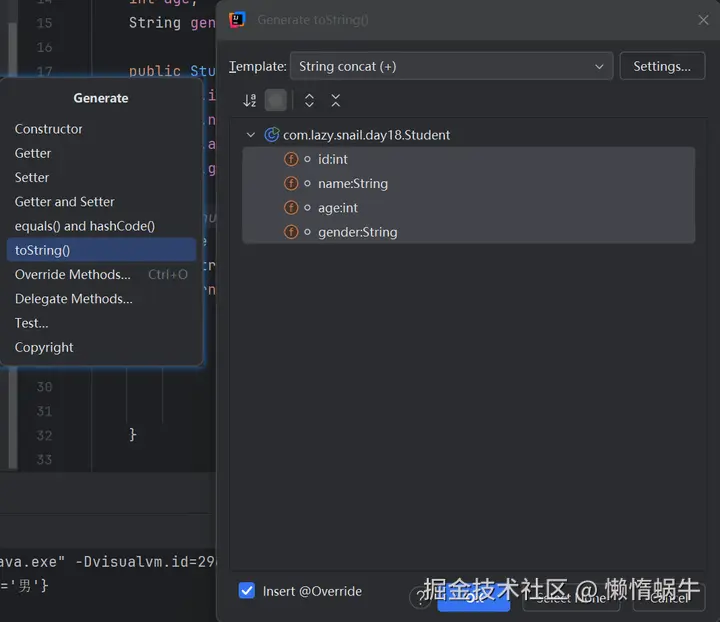Choose Getter and Setter entry
Image resolution: width=720 pixels, height=622 pixels.
pos(101,202)
